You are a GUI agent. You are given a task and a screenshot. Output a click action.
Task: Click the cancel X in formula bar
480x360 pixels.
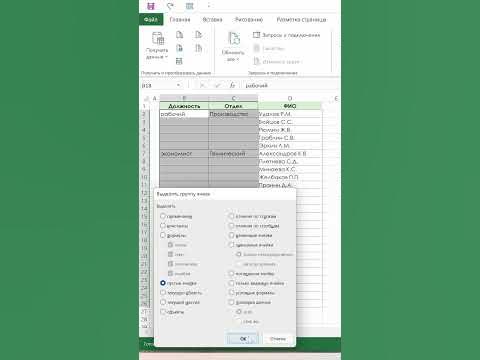point(202,86)
